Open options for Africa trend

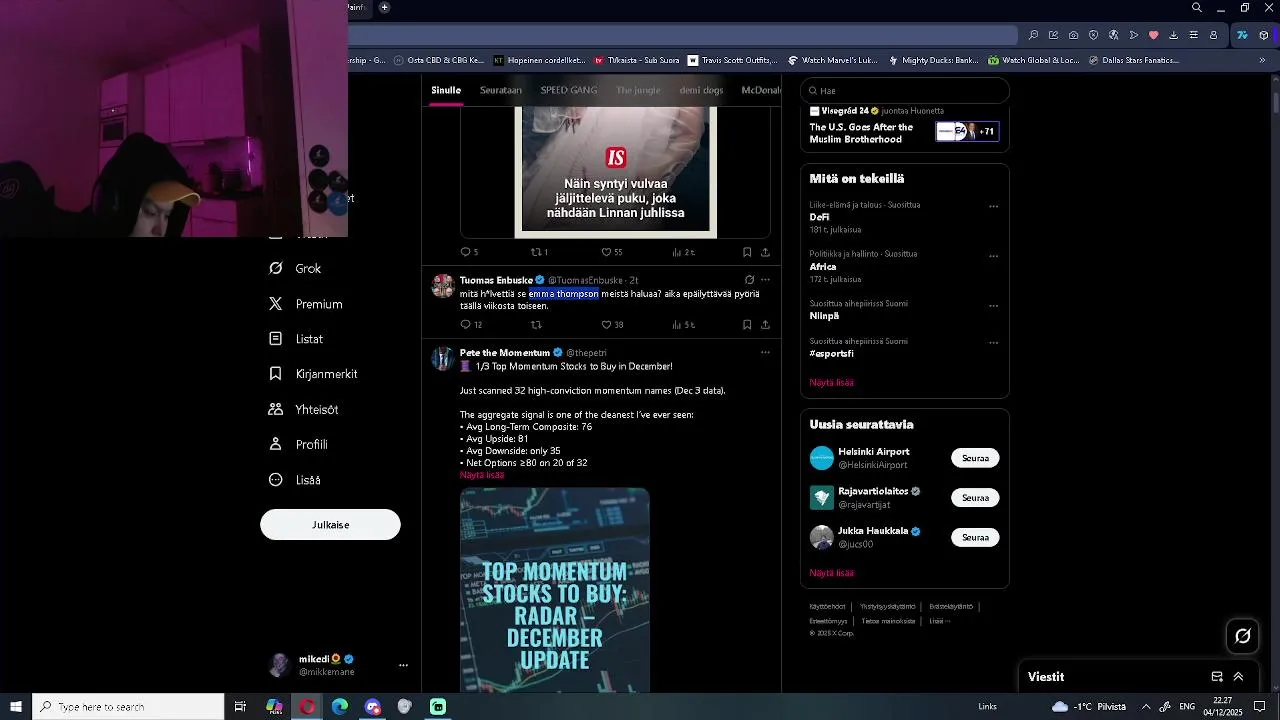[993, 256]
